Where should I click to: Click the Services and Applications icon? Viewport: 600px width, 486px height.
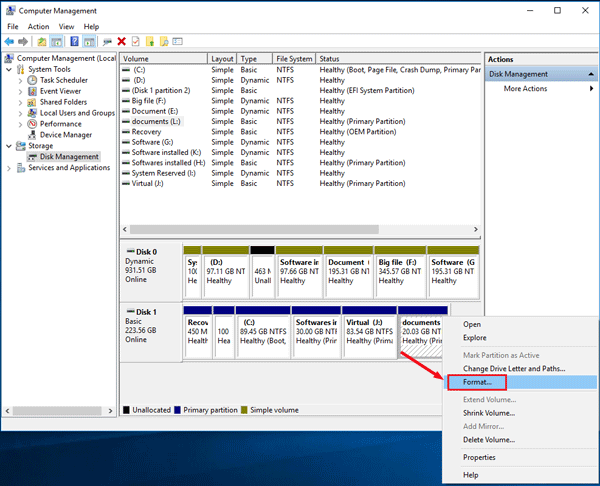tap(21, 168)
